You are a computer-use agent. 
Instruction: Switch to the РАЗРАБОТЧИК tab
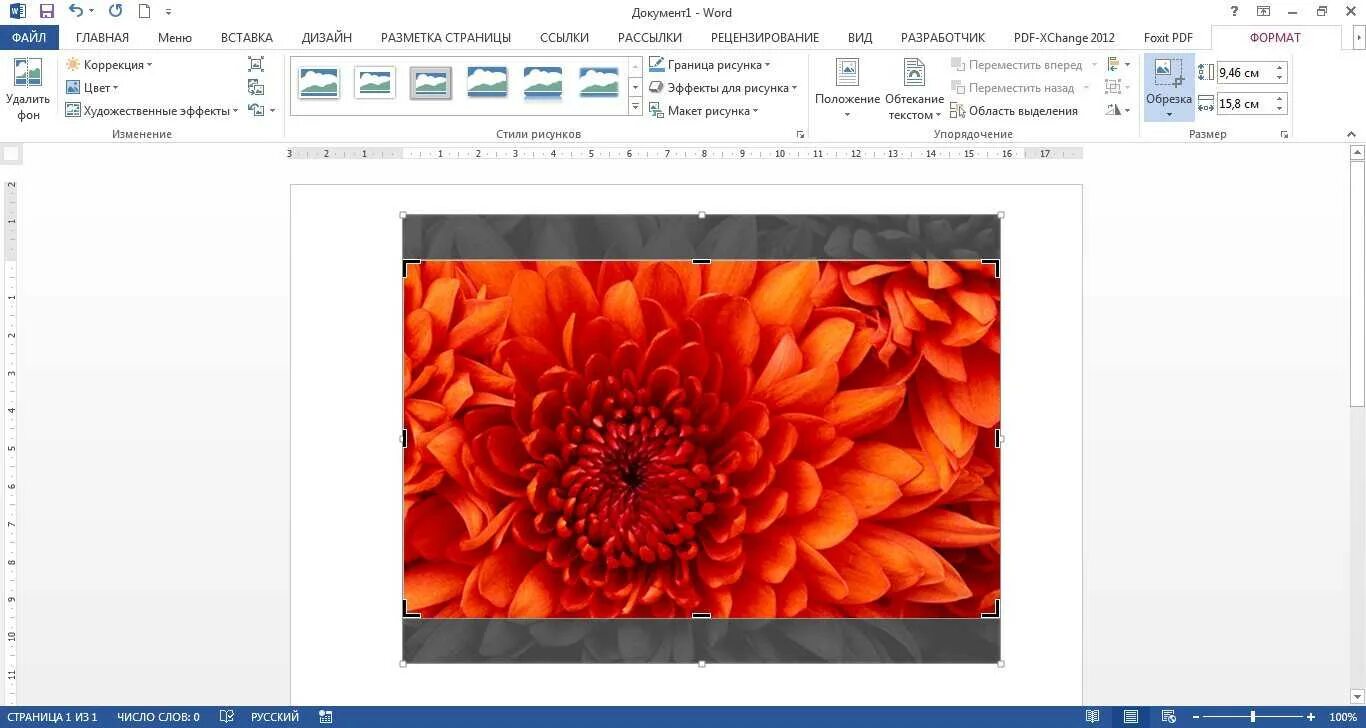(x=943, y=38)
